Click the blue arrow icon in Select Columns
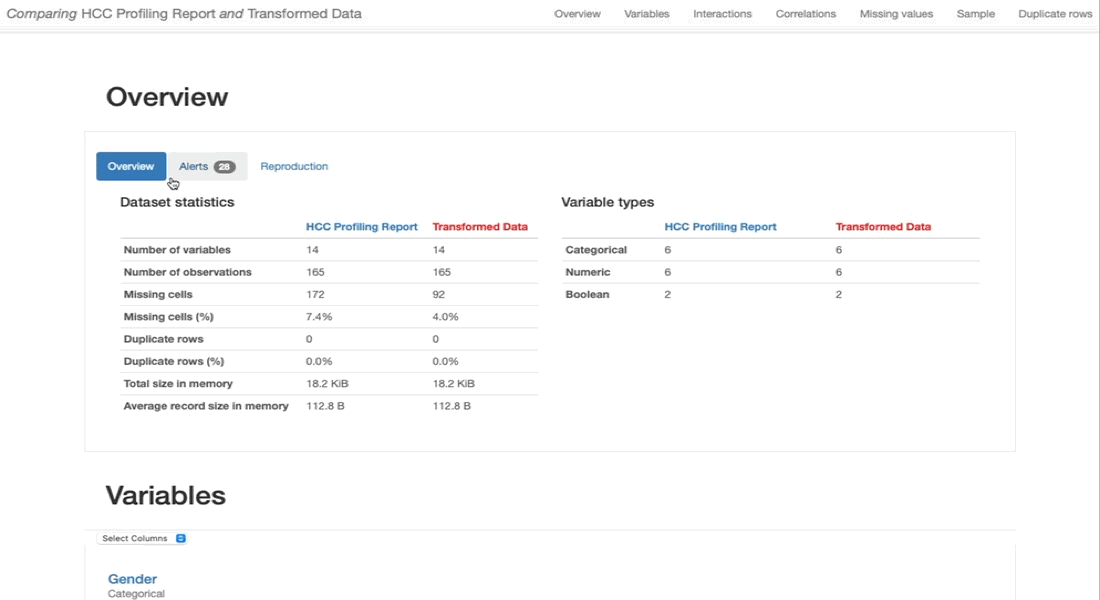1100x600 pixels. pos(180,538)
